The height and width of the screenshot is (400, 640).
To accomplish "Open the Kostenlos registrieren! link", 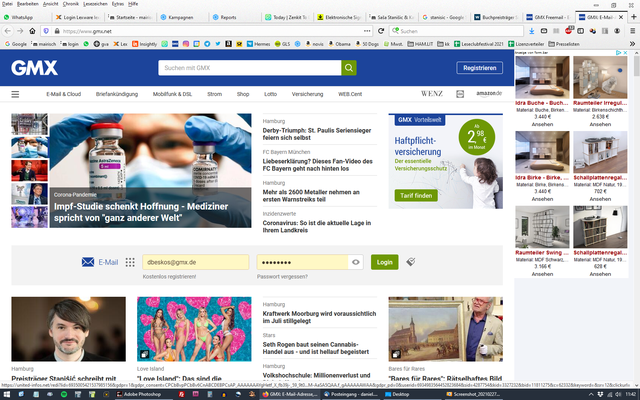I will [x=169, y=276].
